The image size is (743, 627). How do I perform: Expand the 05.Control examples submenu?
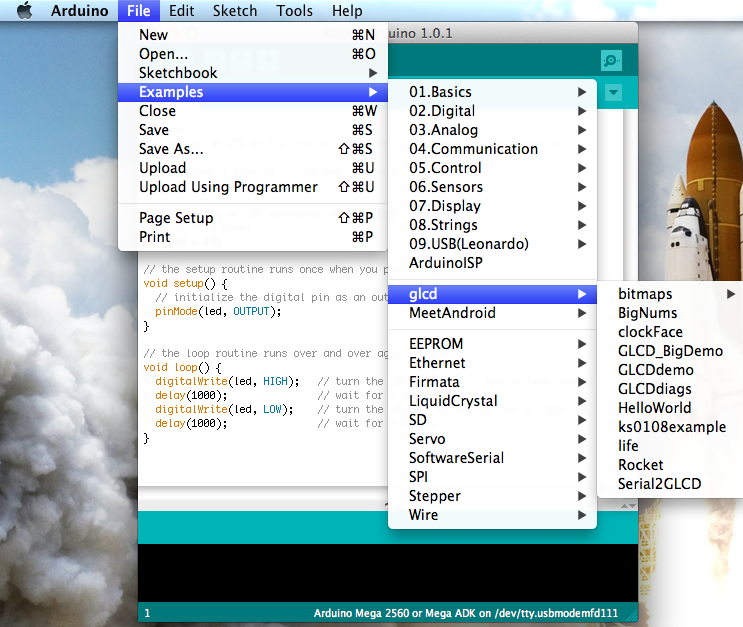[492, 168]
